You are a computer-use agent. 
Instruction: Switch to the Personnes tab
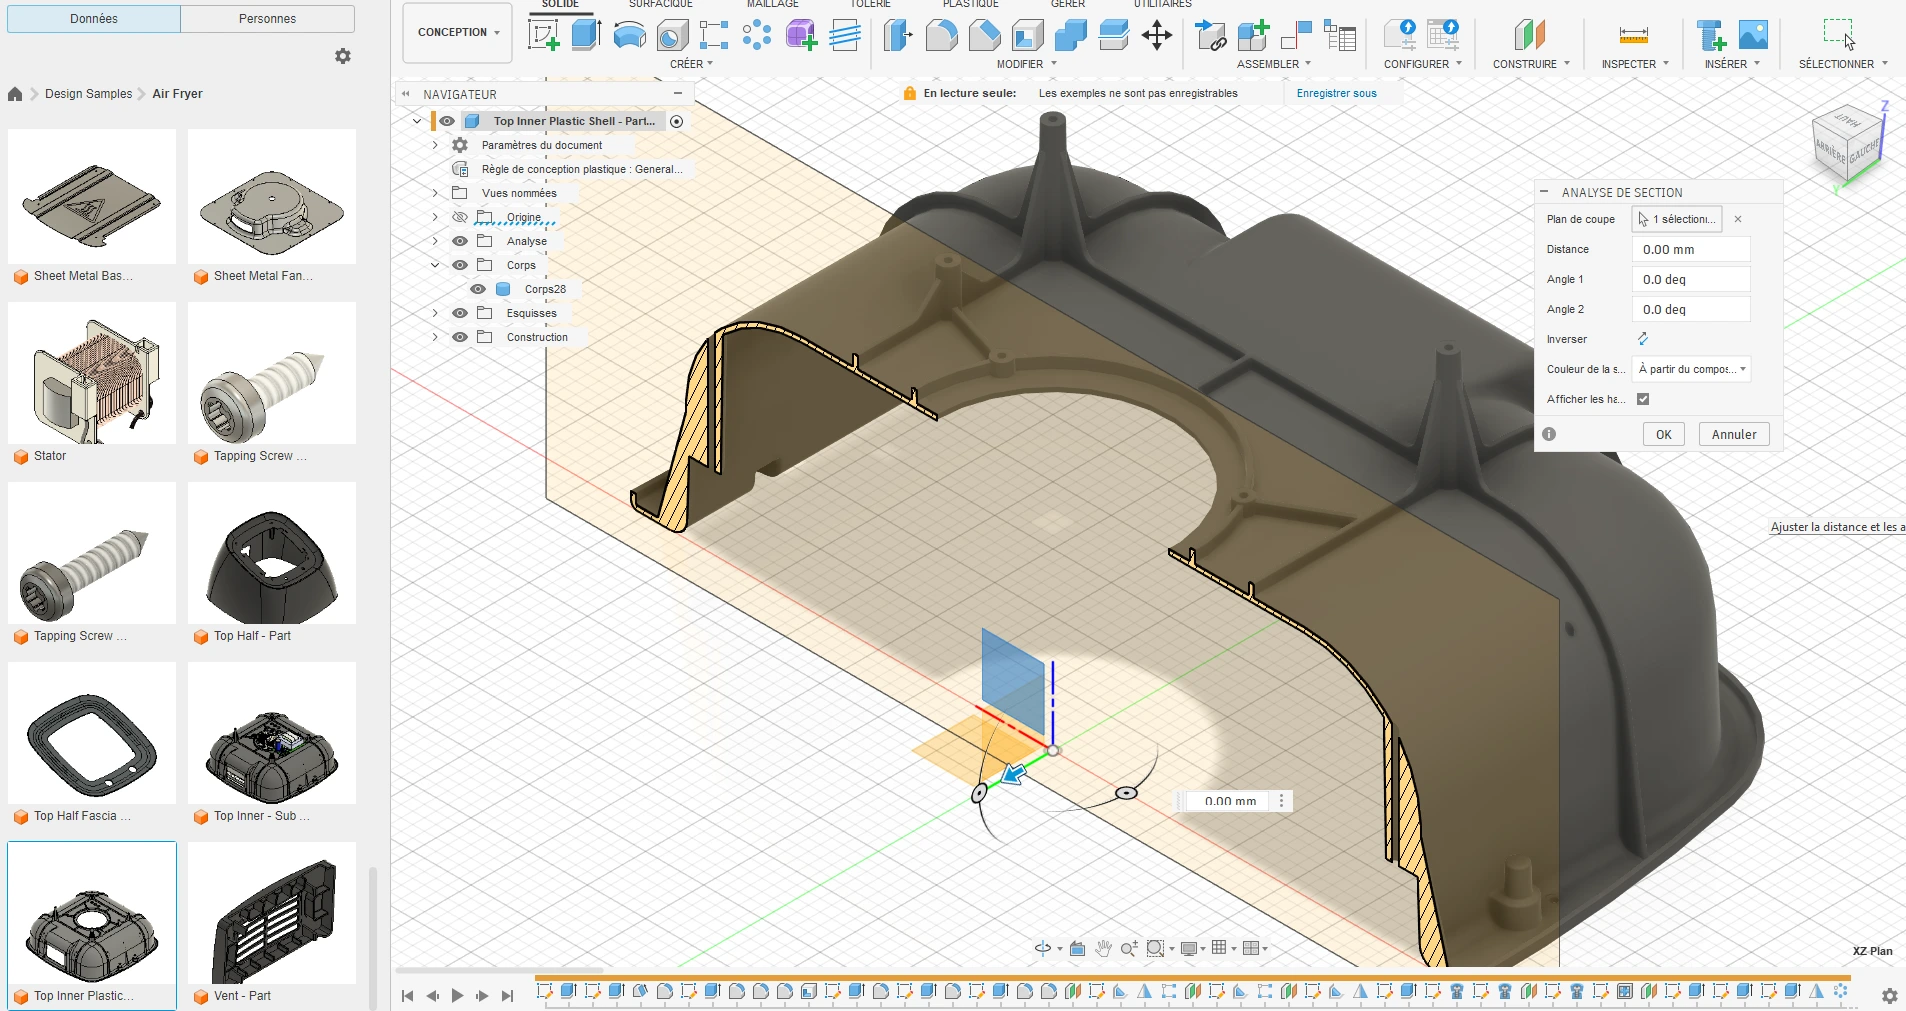pyautogui.click(x=267, y=19)
